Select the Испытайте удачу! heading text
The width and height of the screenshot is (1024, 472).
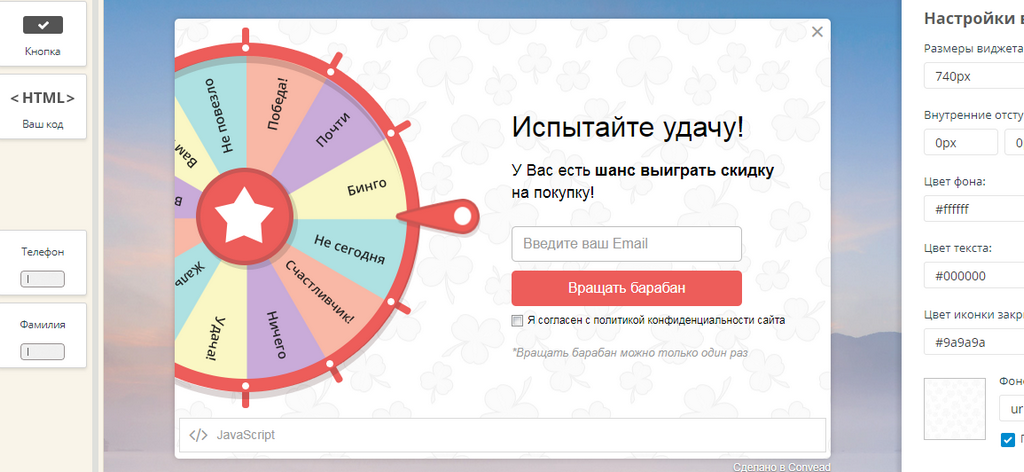pos(628,127)
